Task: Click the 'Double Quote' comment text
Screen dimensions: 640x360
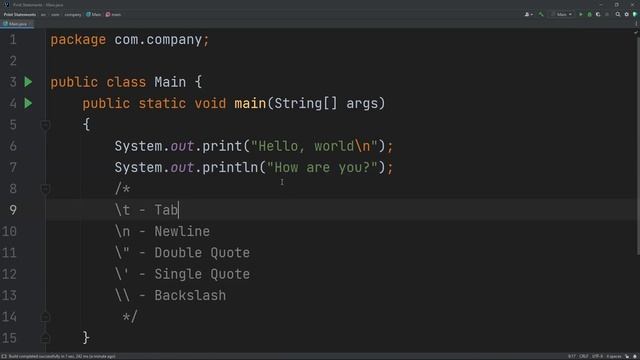Action: [202, 253]
